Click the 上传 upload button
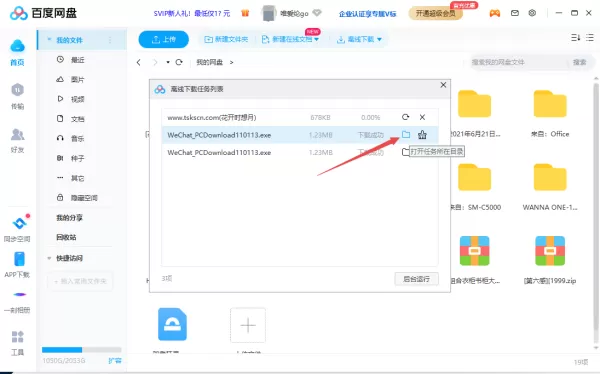This screenshot has height=374, width=600. click(163, 39)
